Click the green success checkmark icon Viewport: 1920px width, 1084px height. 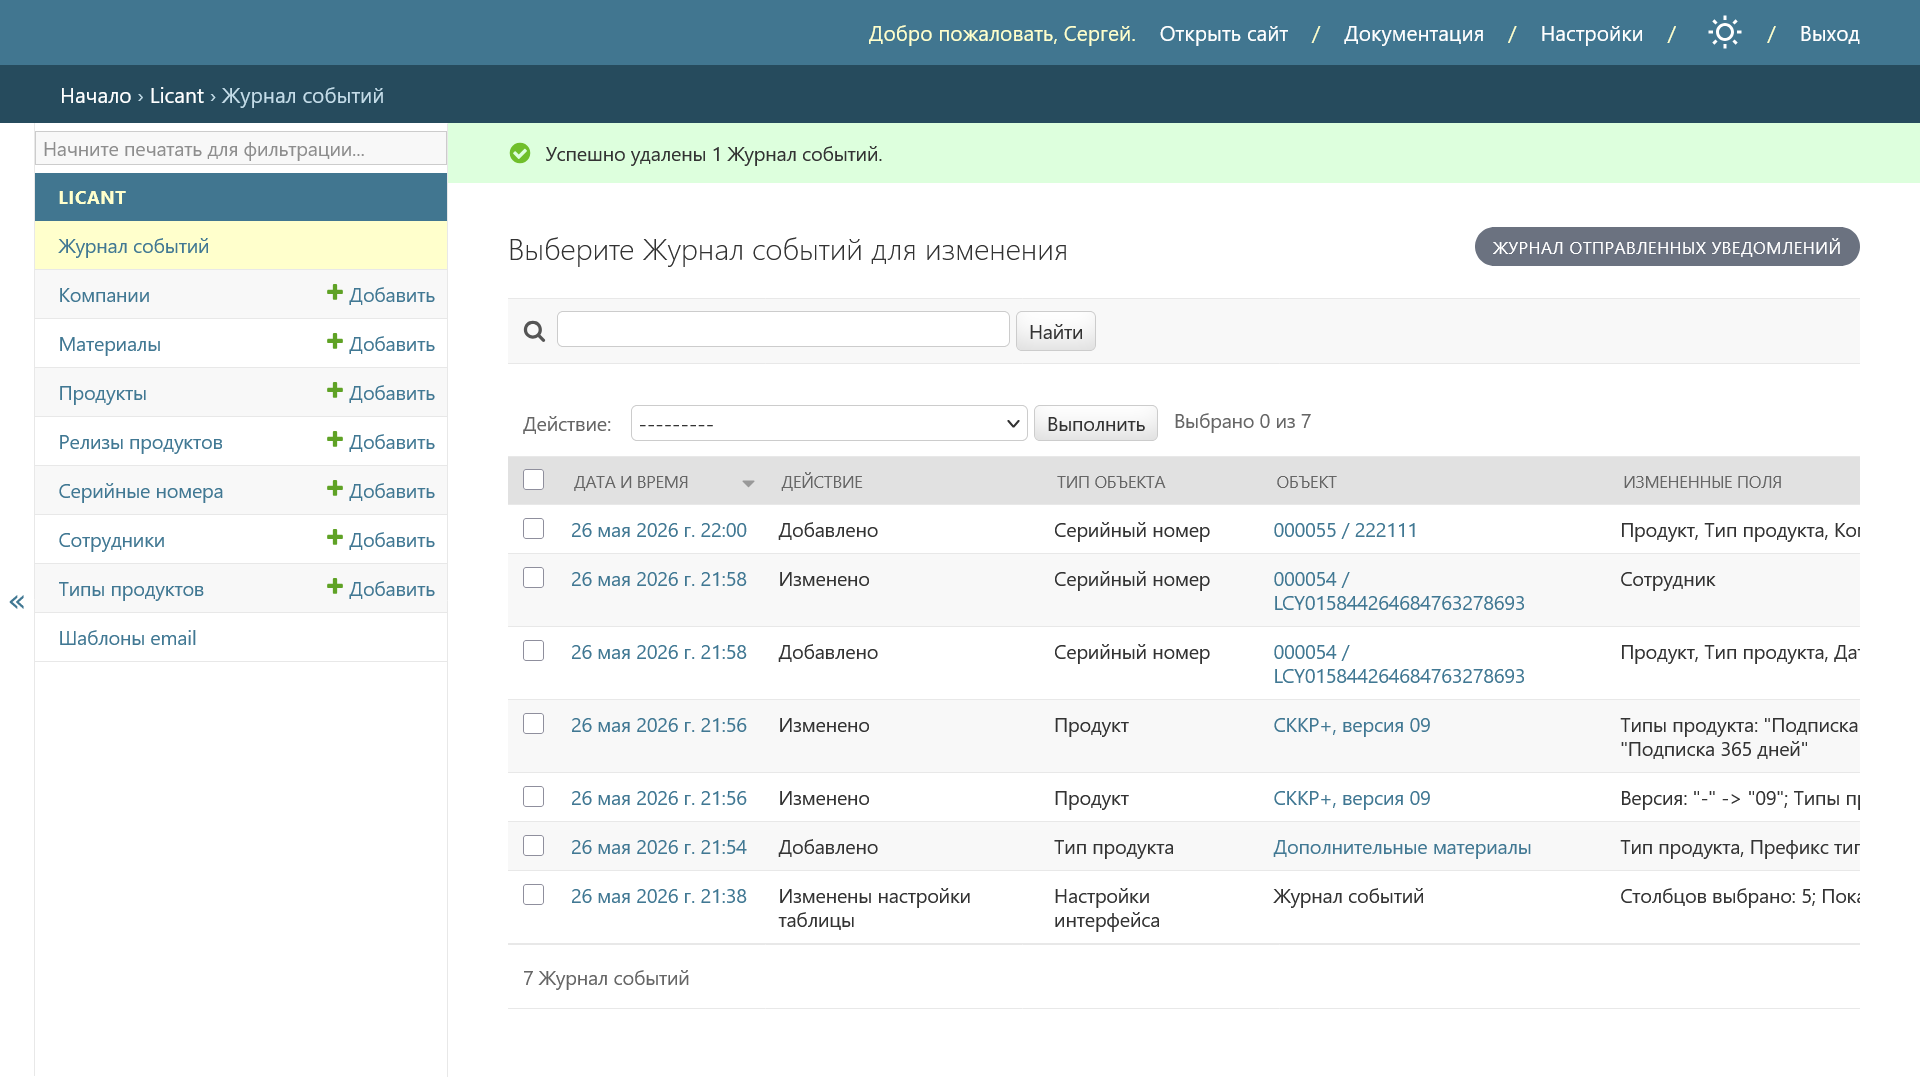tap(520, 154)
